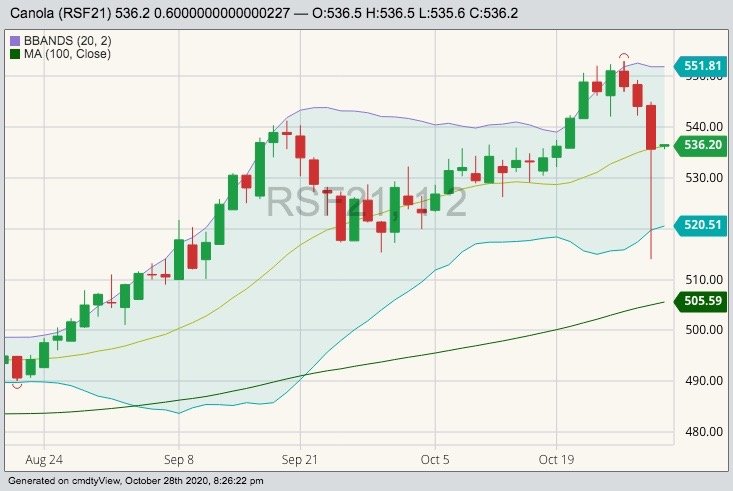Click the 480.00 price axis label

(x=704, y=432)
